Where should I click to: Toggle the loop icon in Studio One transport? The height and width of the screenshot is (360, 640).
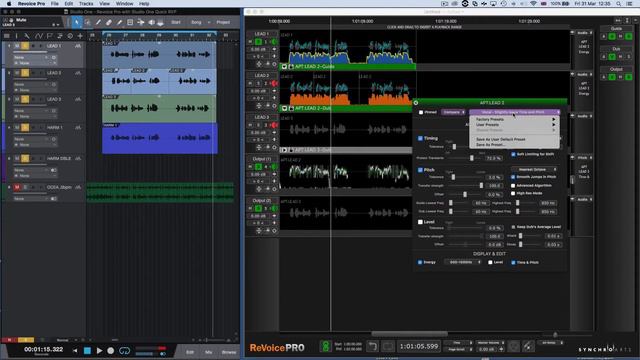coord(124,350)
